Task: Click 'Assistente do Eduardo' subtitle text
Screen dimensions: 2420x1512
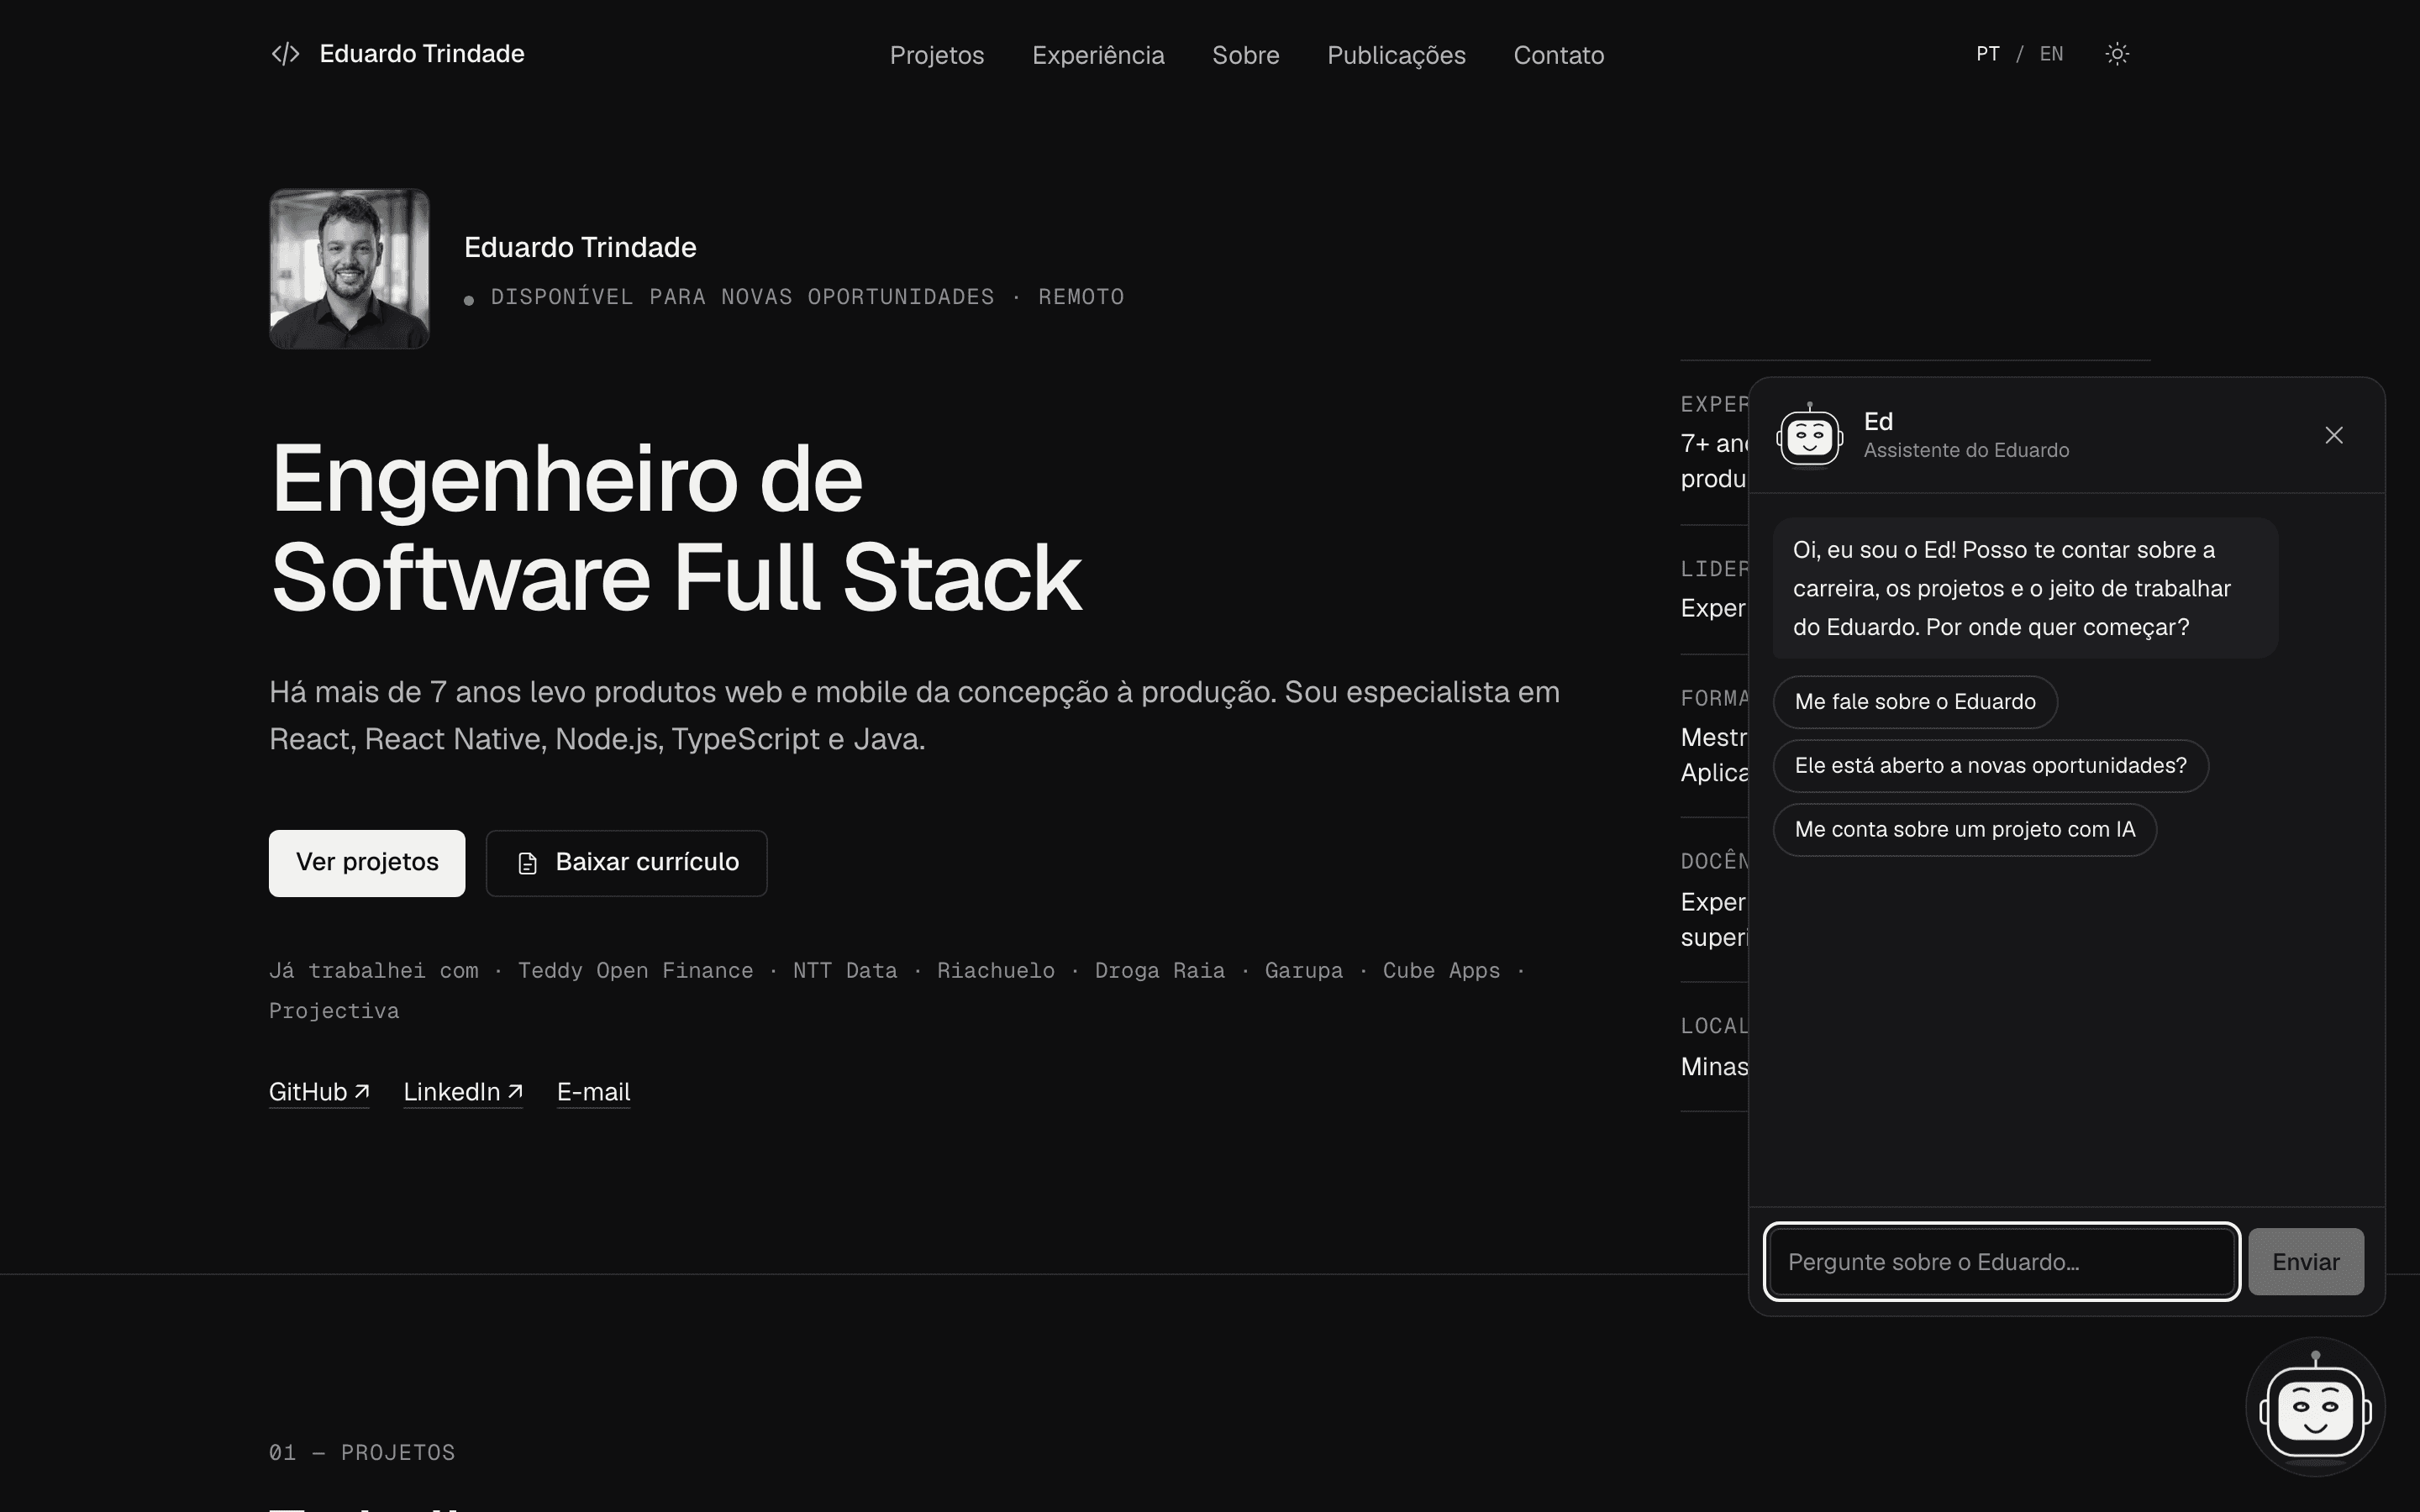Action: (x=1966, y=451)
